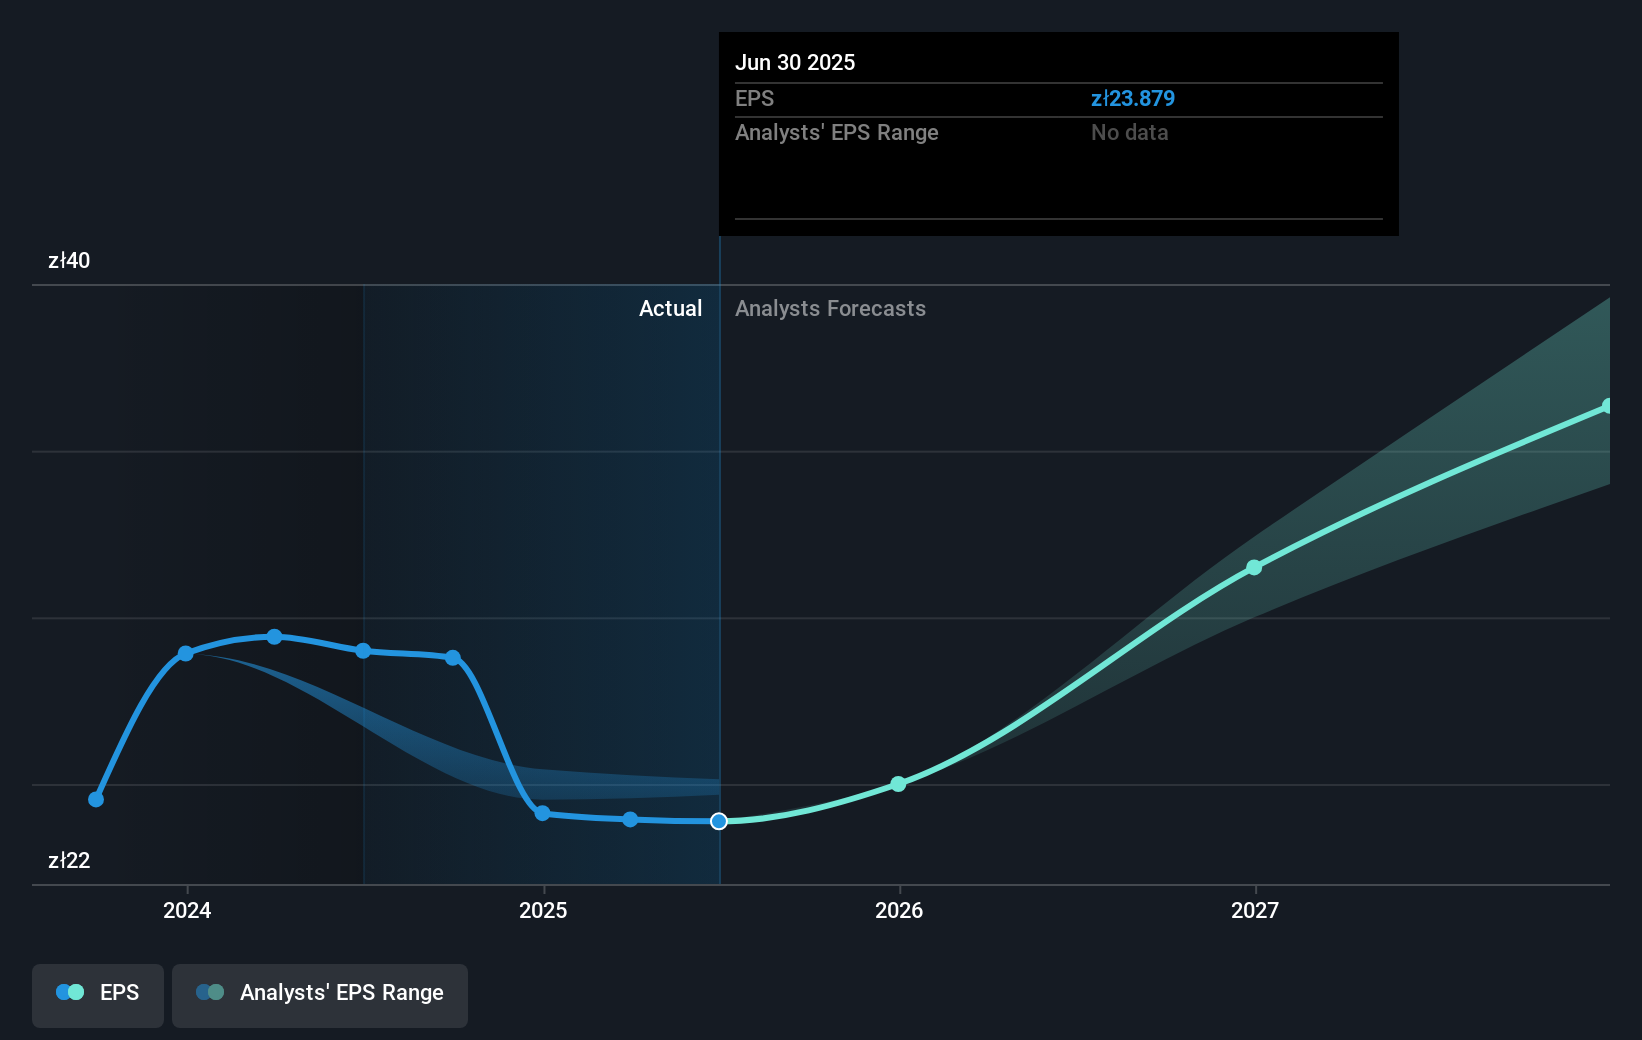Click the 2027 forecast data point marker
1642x1040 pixels.
click(x=1254, y=568)
